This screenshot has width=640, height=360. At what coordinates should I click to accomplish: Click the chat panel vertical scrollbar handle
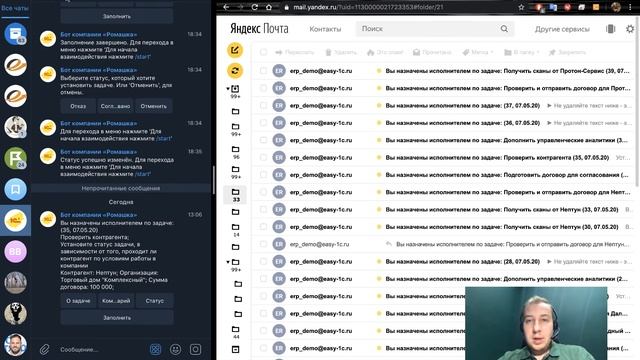(213, 180)
